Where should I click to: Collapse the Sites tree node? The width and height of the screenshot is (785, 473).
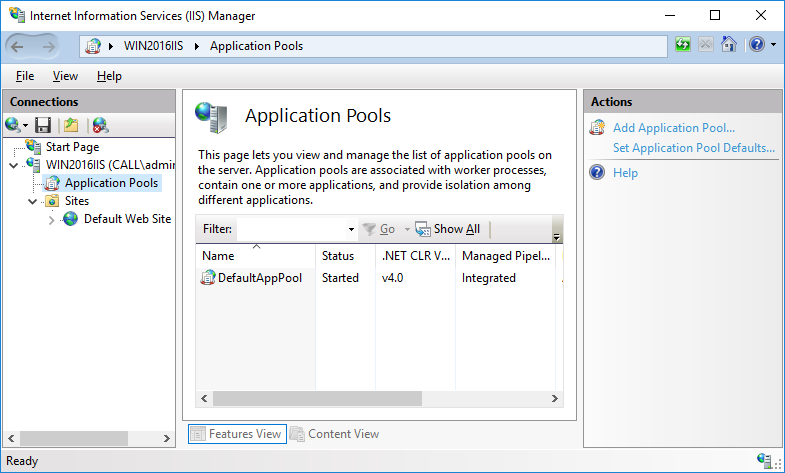pyautogui.click(x=33, y=201)
